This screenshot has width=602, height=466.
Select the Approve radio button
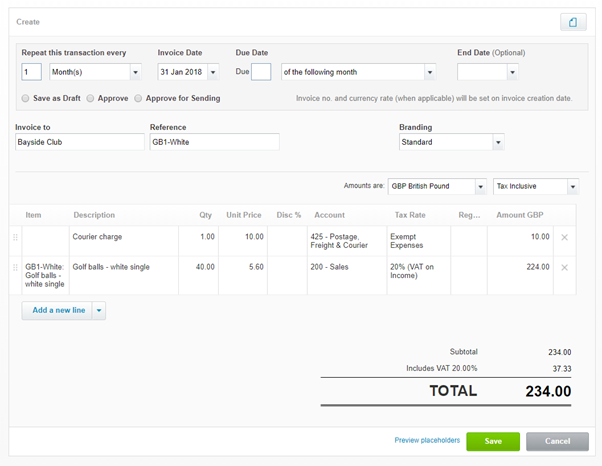click(90, 98)
